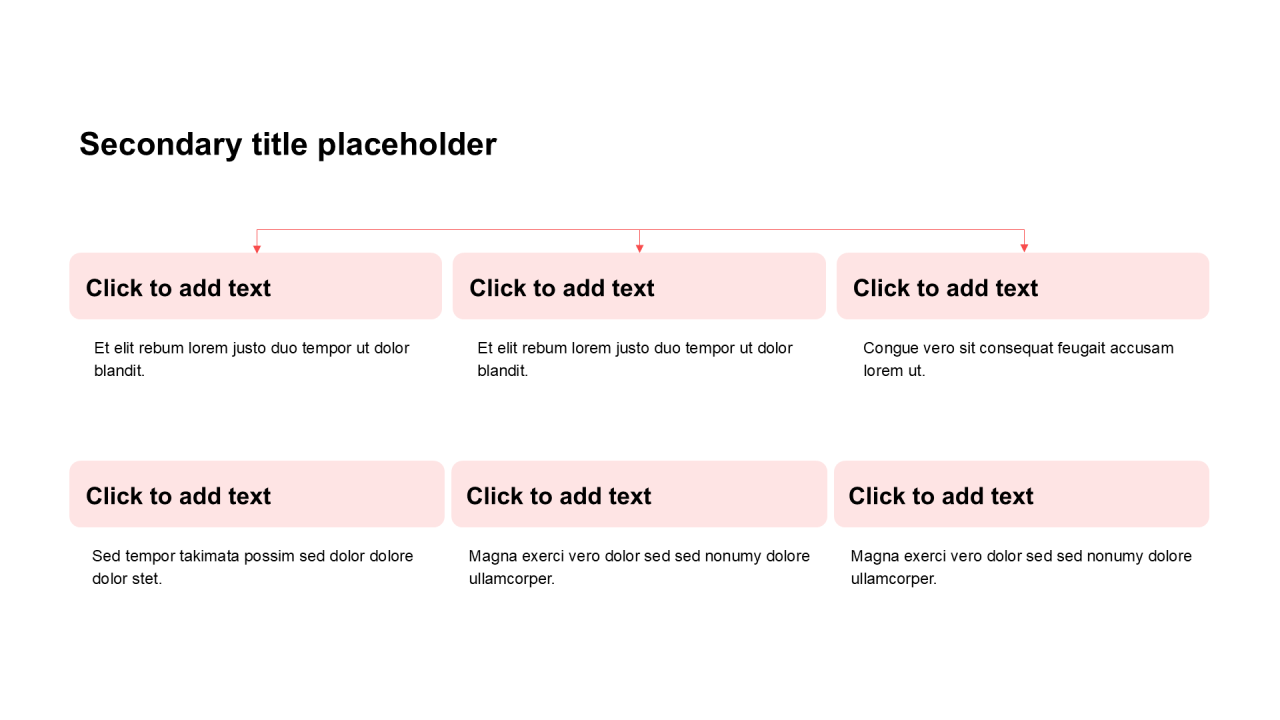
Task: Click the left red arrowhead on the connector
Action: (257, 248)
